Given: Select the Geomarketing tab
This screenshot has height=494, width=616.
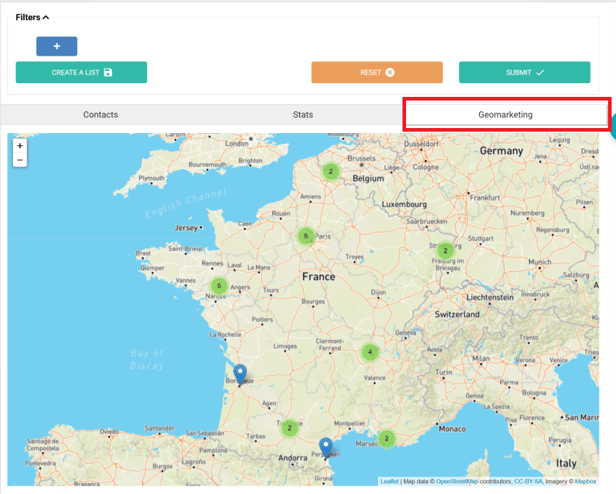Looking at the screenshot, I should coord(505,115).
